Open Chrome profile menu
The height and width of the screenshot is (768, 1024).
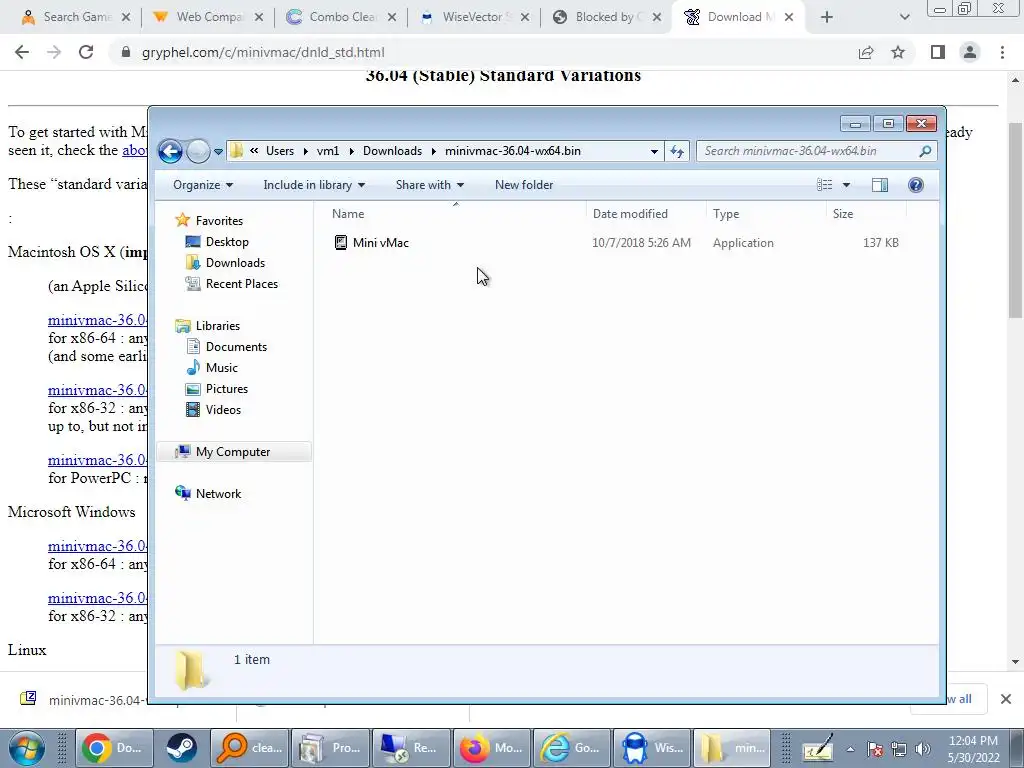coord(970,52)
